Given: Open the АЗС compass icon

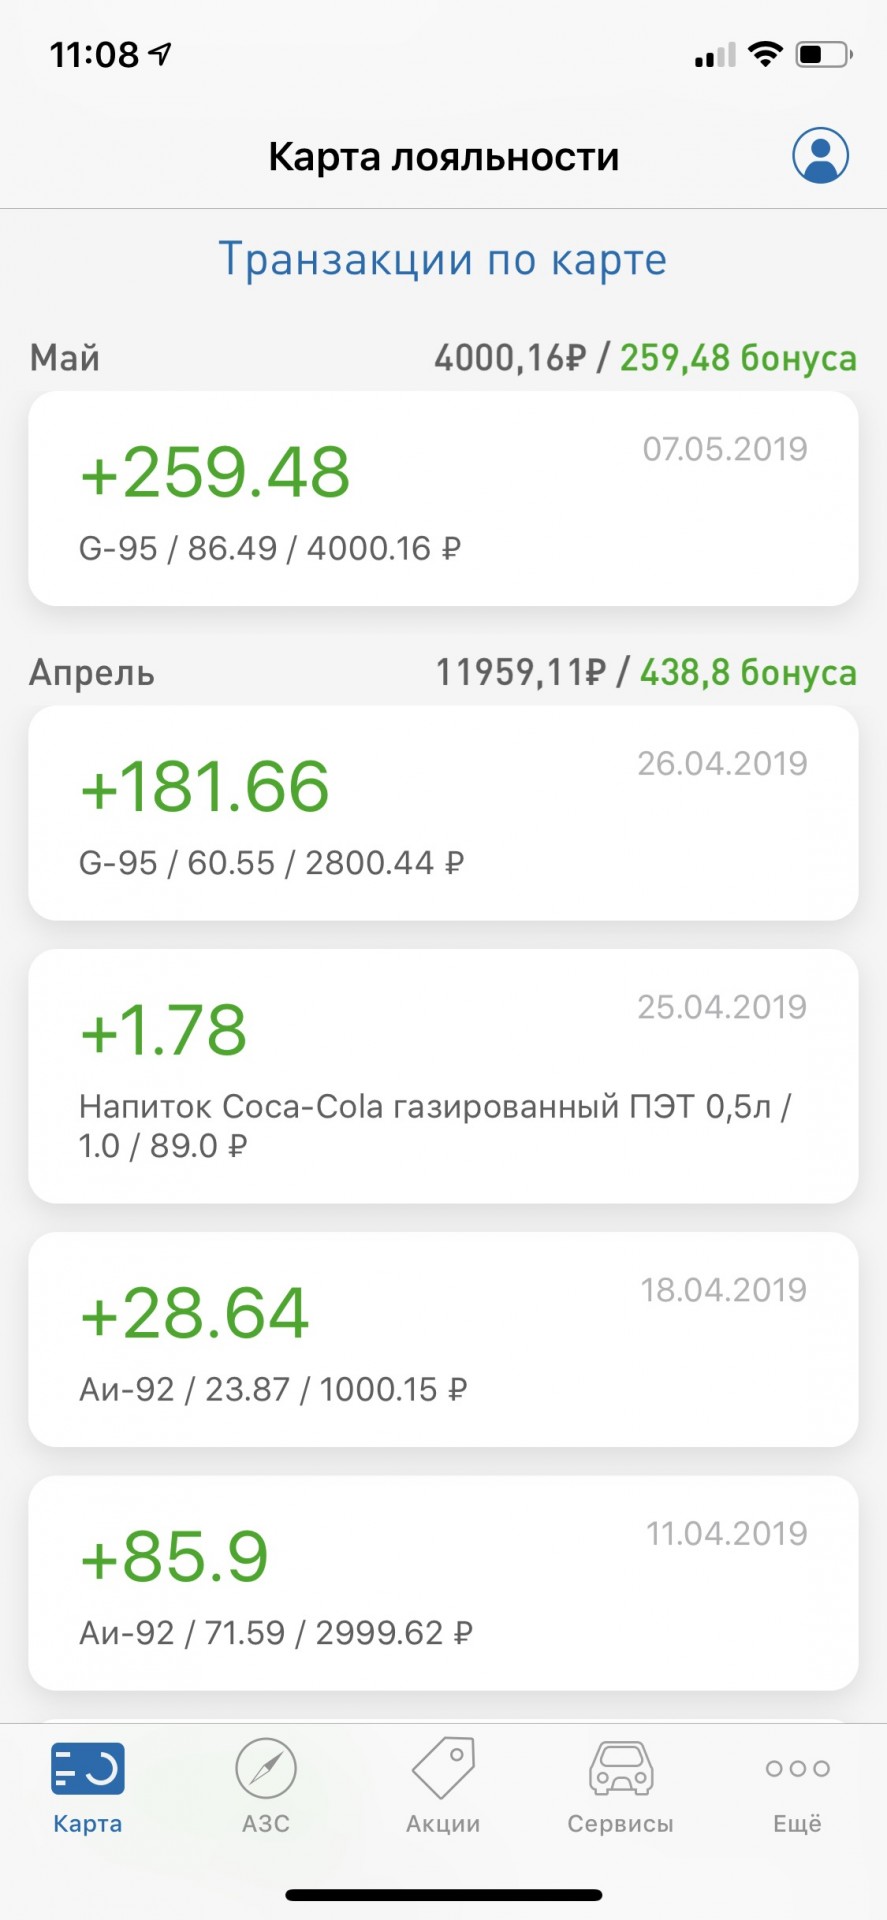Looking at the screenshot, I should (x=266, y=1768).
